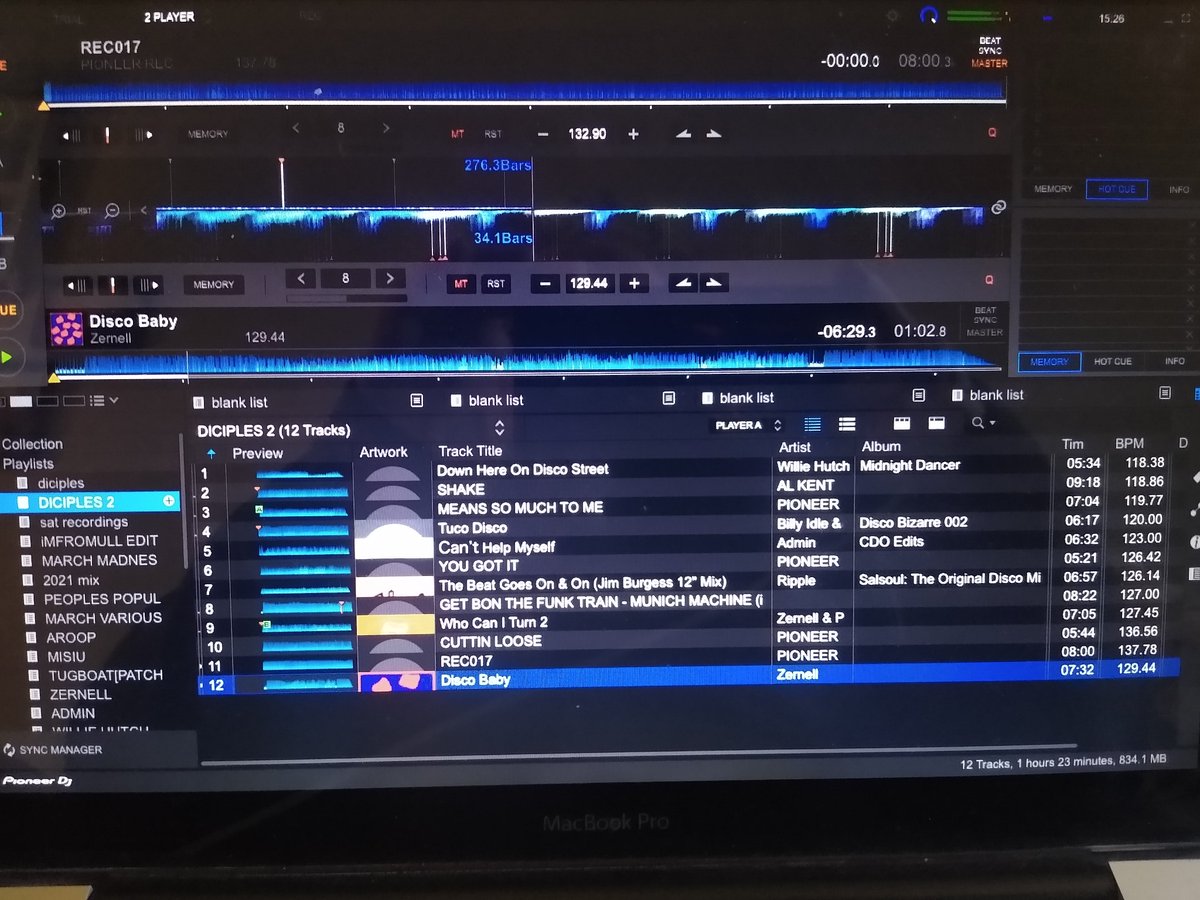Switch upper side panel to HOT CUE tab
Screen dimensions: 1200x900
pos(1116,189)
